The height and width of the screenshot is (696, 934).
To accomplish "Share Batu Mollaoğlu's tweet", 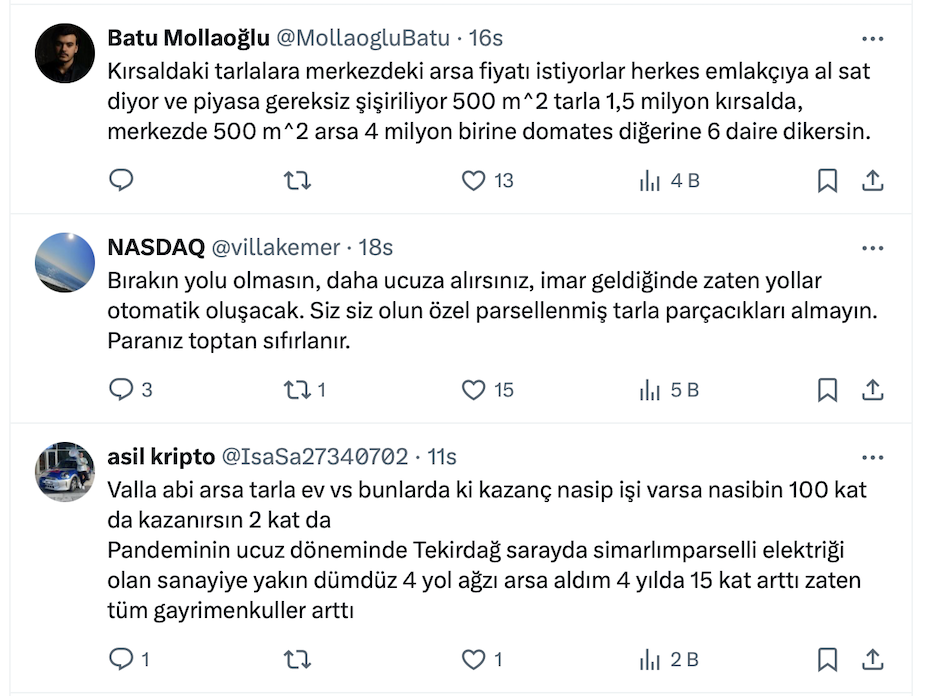I will point(872,180).
